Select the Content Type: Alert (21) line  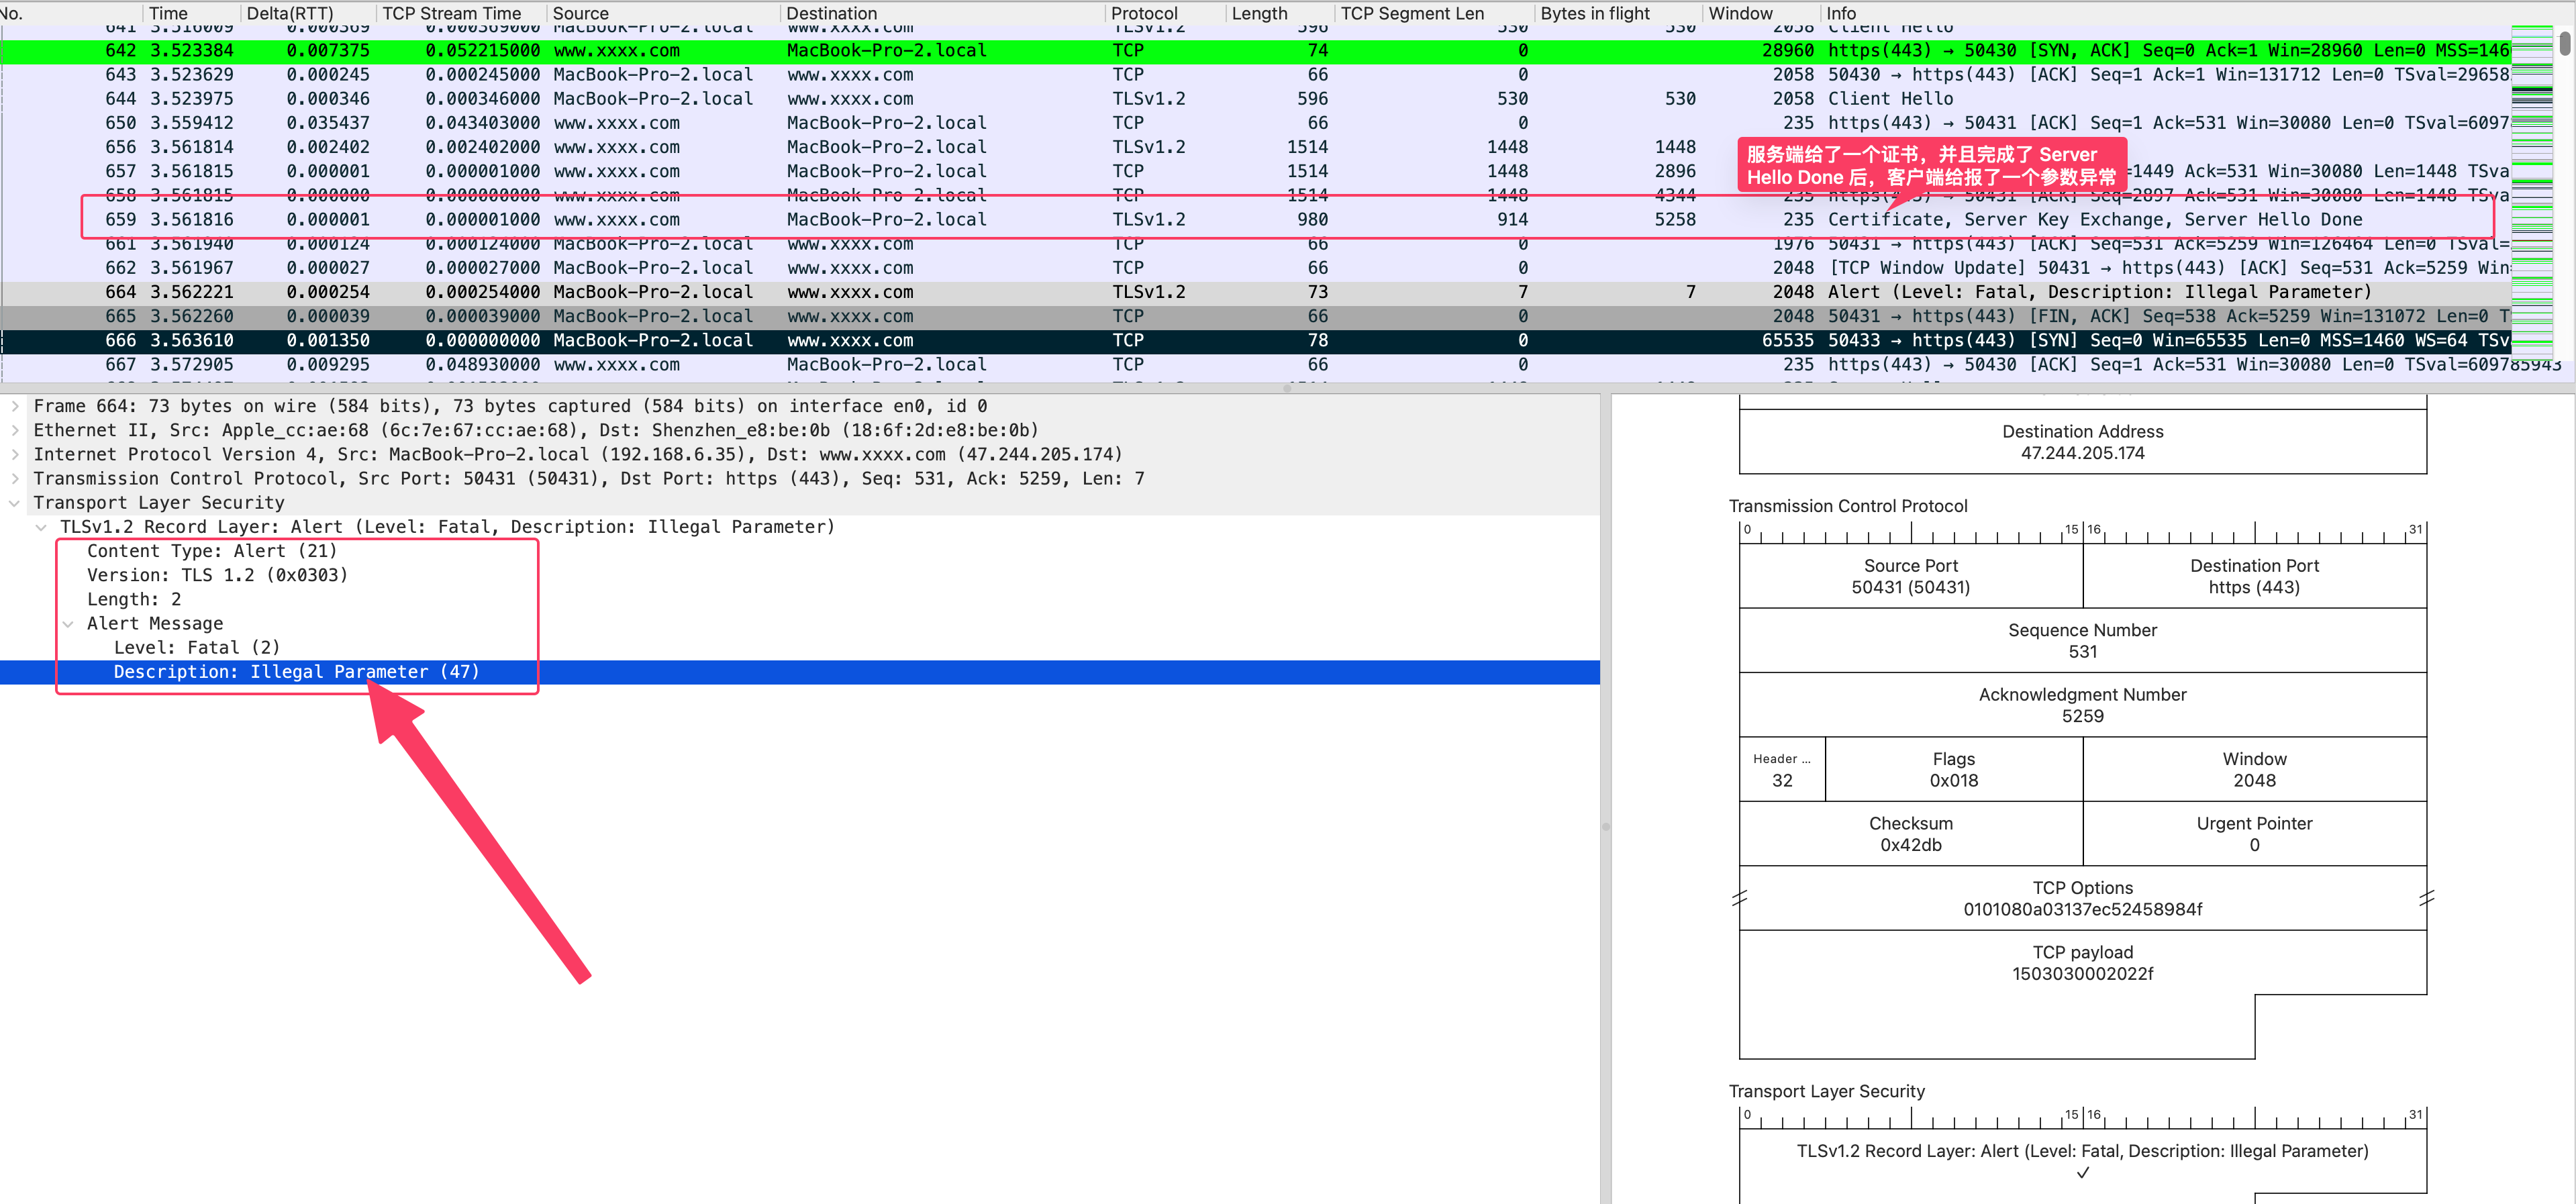coord(212,551)
